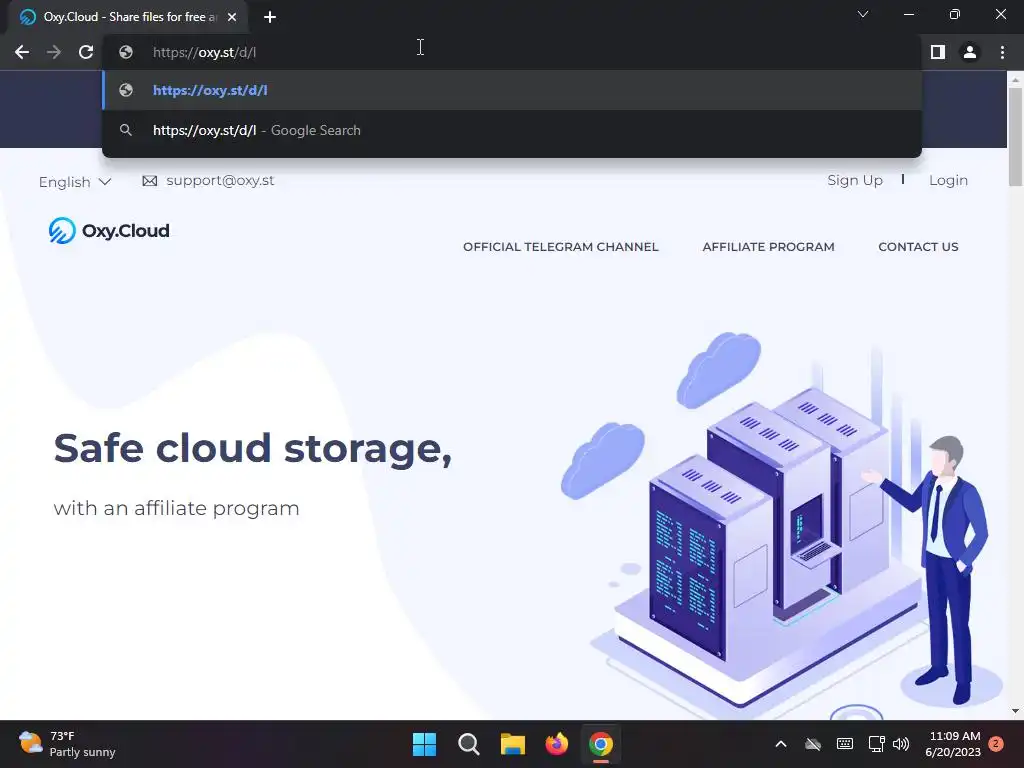Click the forward navigation arrow
This screenshot has width=1024, height=768.
tap(54, 52)
